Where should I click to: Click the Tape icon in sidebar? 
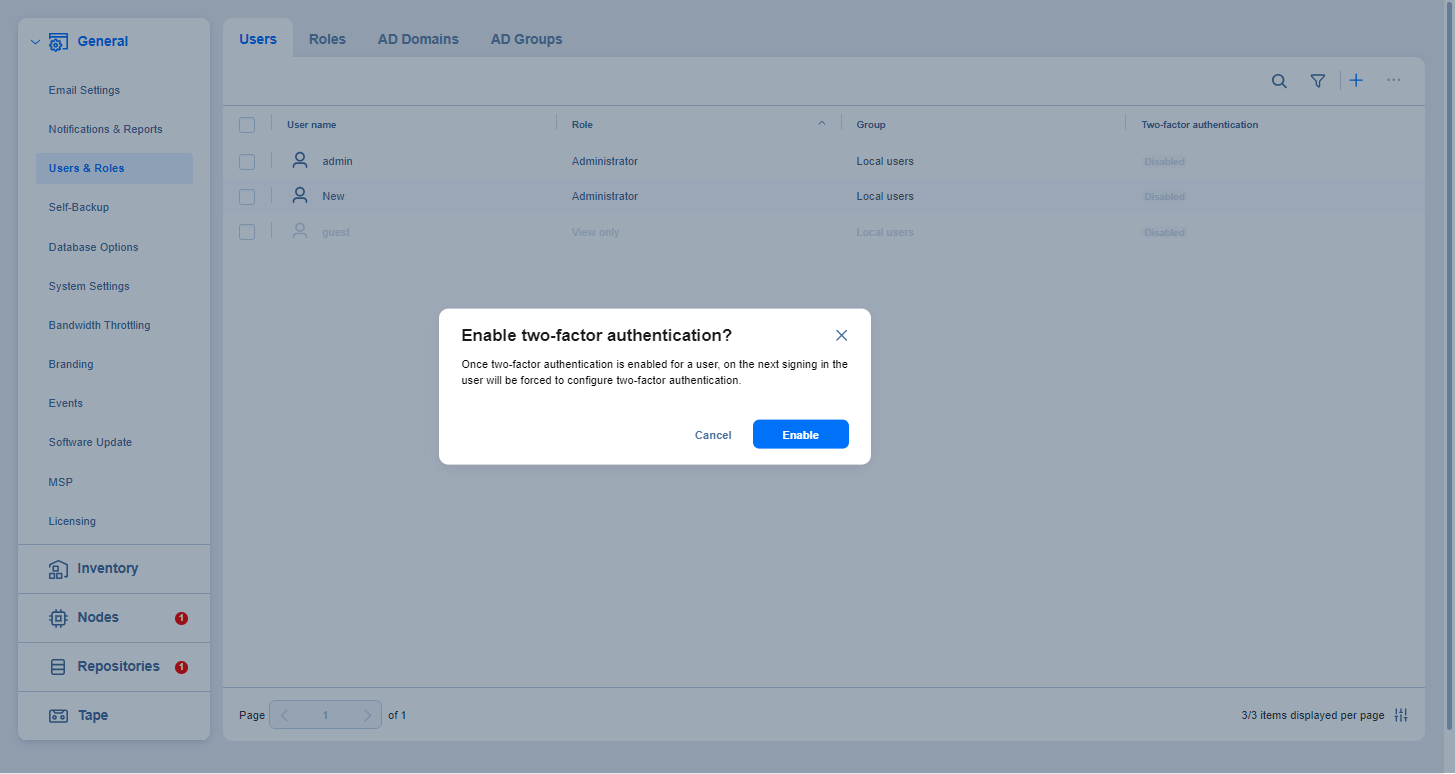tap(58, 716)
